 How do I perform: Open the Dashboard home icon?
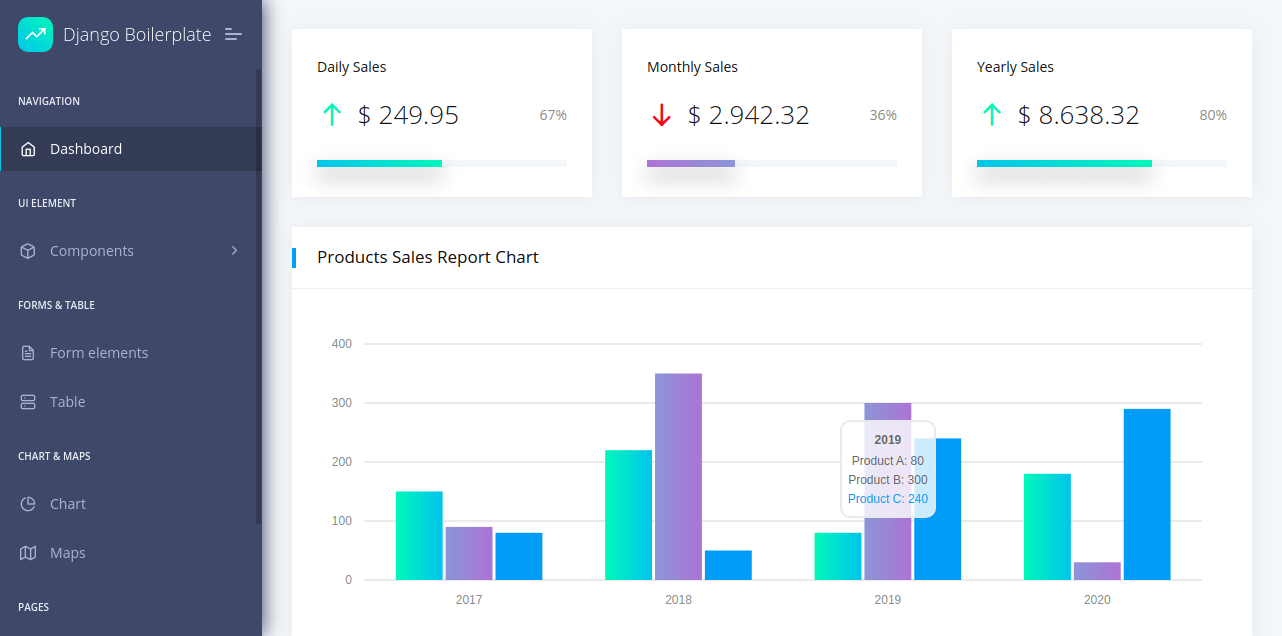pyautogui.click(x=28, y=149)
